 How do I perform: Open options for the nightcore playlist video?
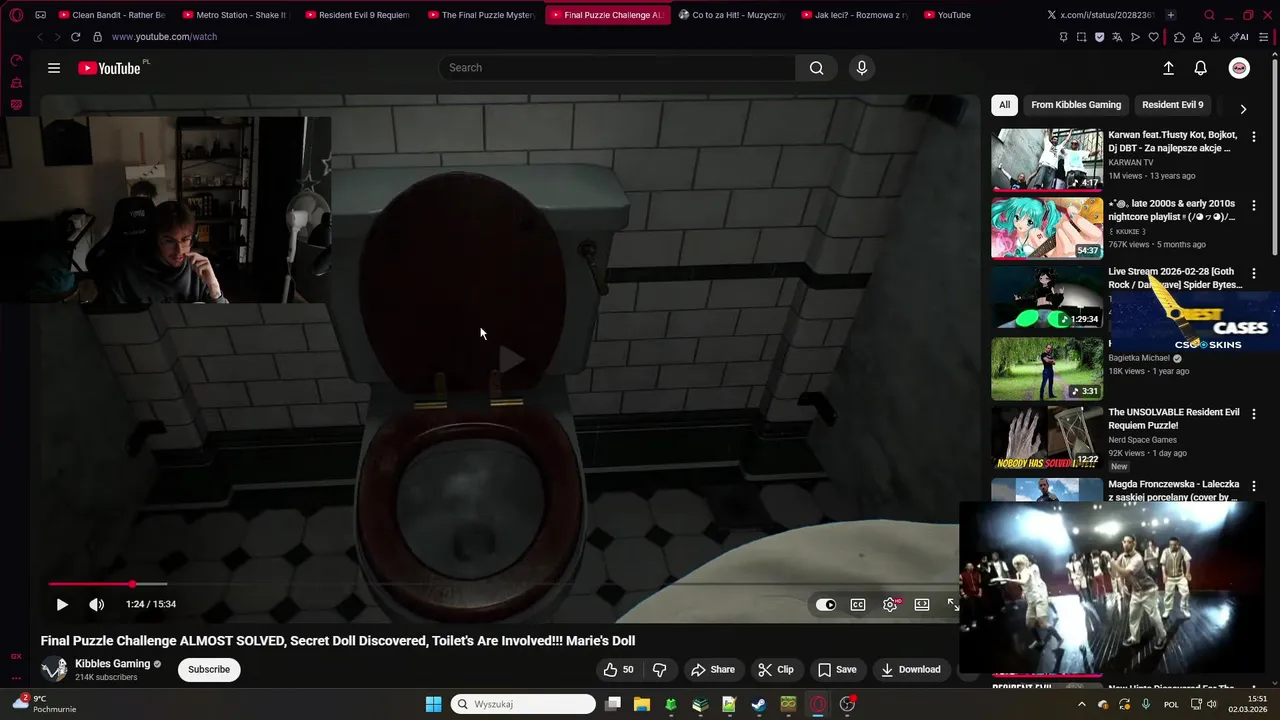tap(1254, 206)
